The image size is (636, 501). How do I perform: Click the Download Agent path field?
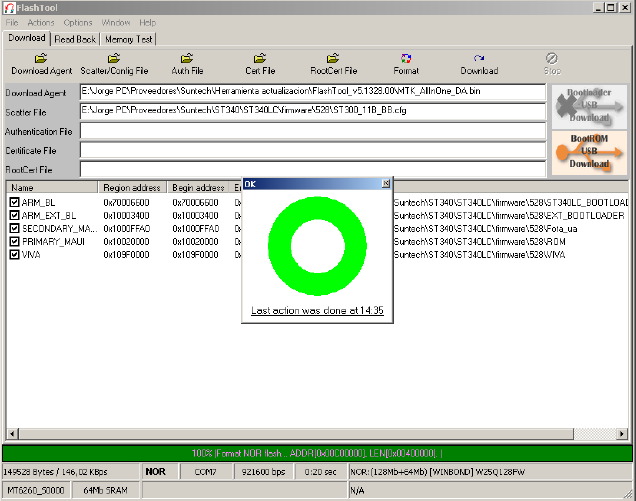pyautogui.click(x=313, y=91)
